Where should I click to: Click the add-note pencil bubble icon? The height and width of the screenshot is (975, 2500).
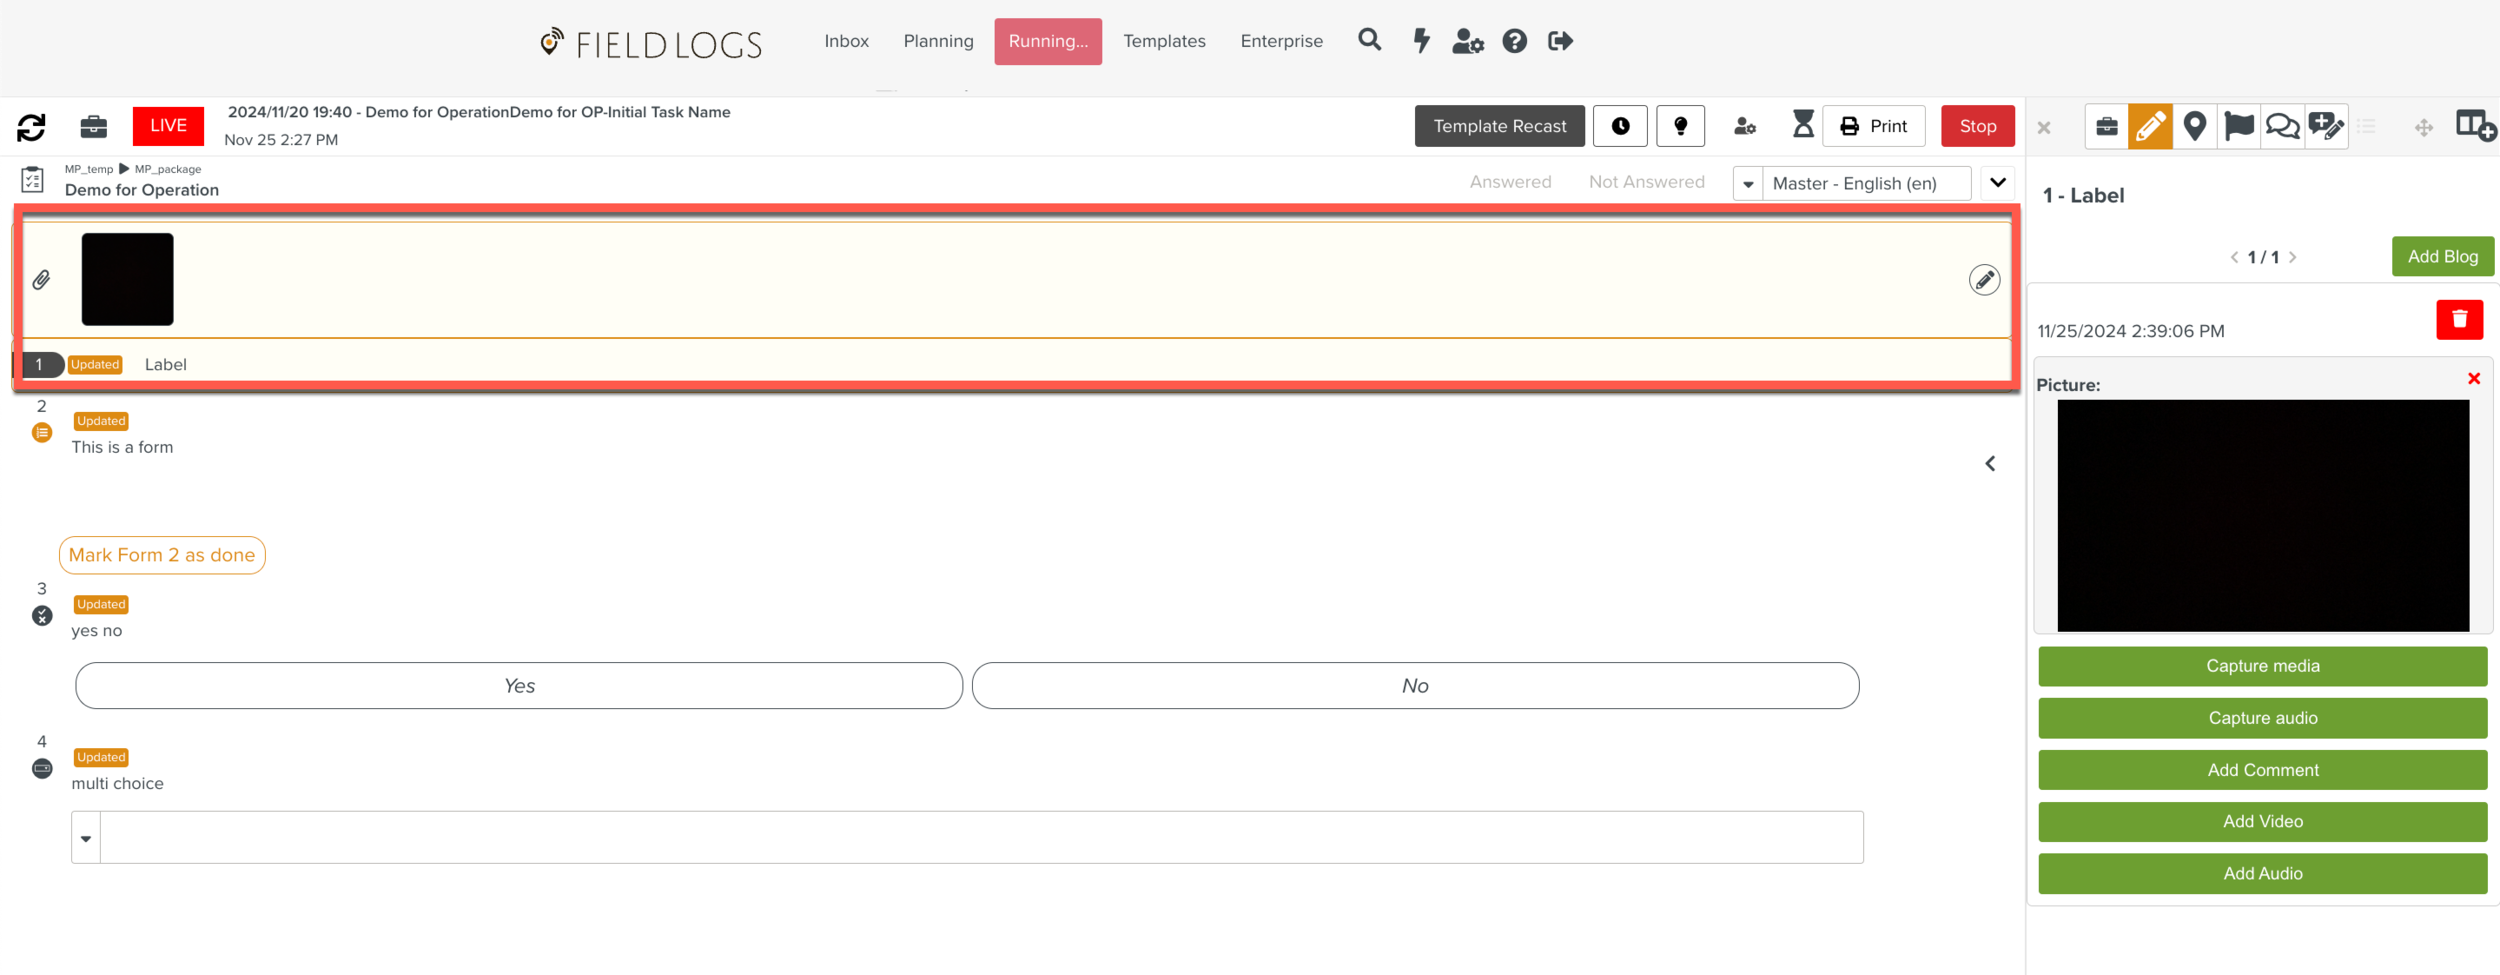pyautogui.click(x=2326, y=126)
